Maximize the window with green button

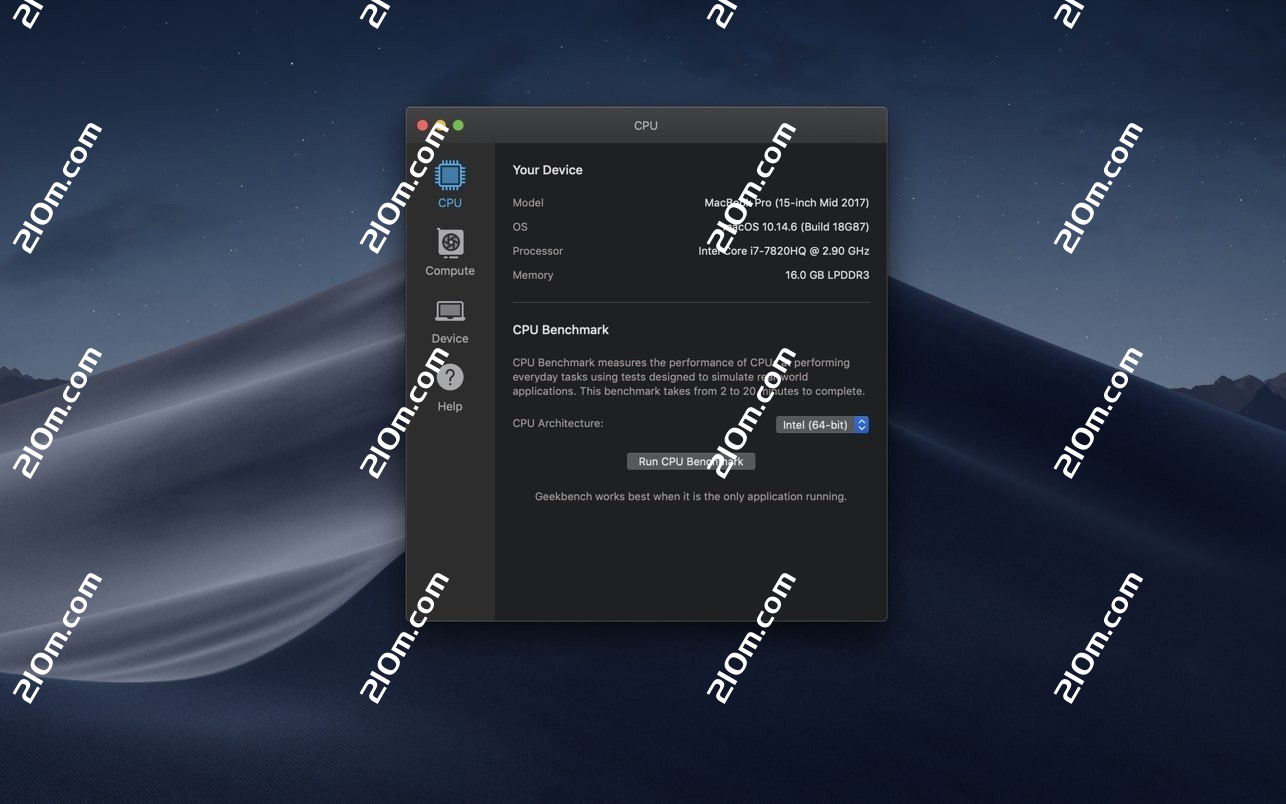458,125
